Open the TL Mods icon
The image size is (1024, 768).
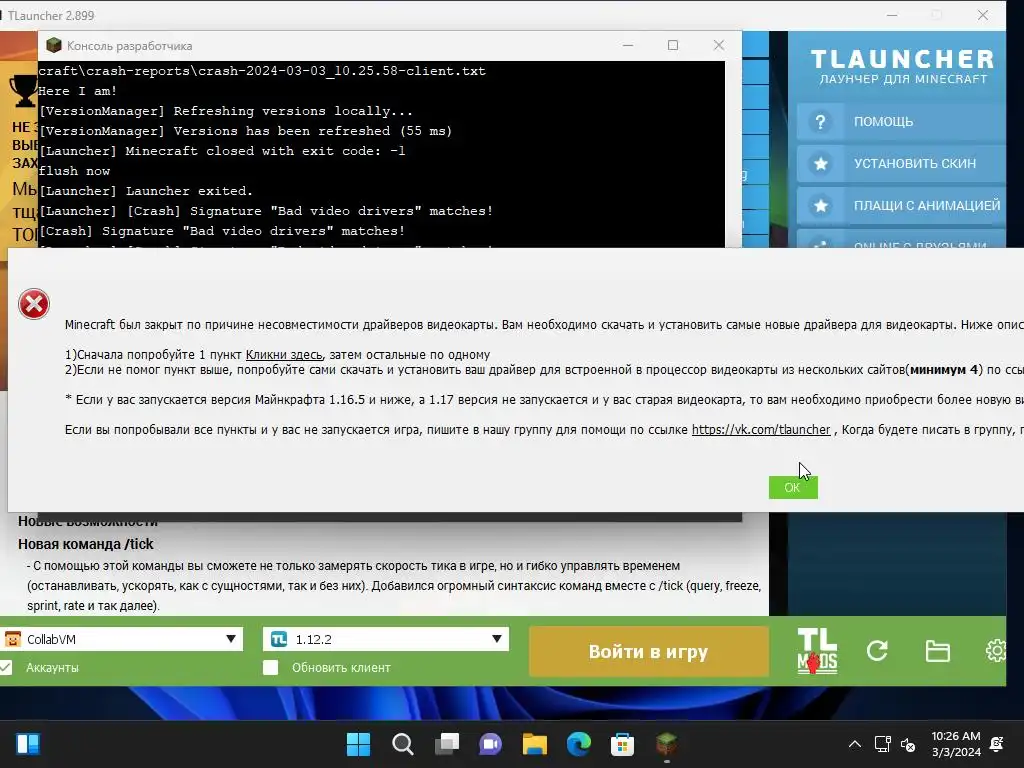coord(817,650)
